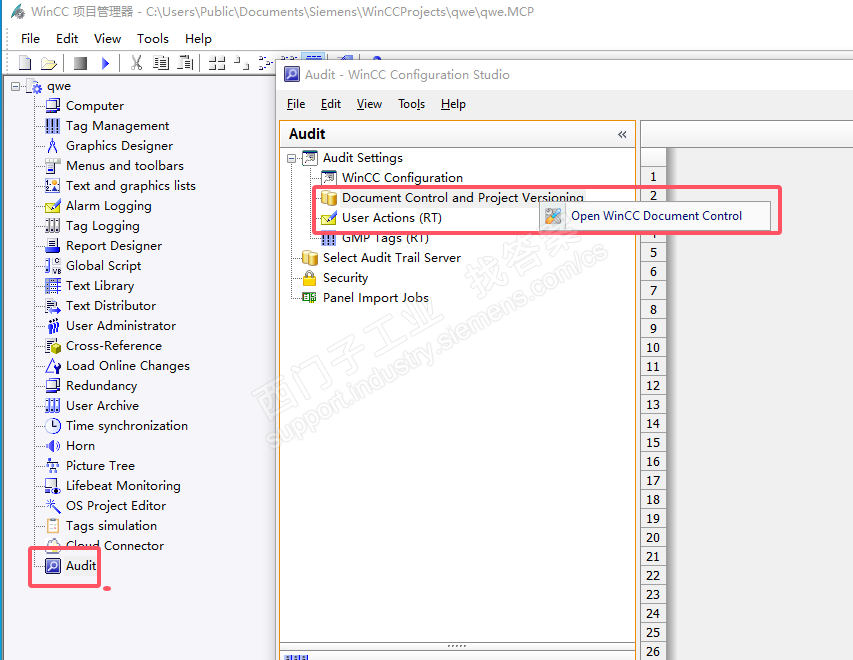The width and height of the screenshot is (853, 660).
Task: Select Picture Tree entry
Action: click(x=100, y=466)
